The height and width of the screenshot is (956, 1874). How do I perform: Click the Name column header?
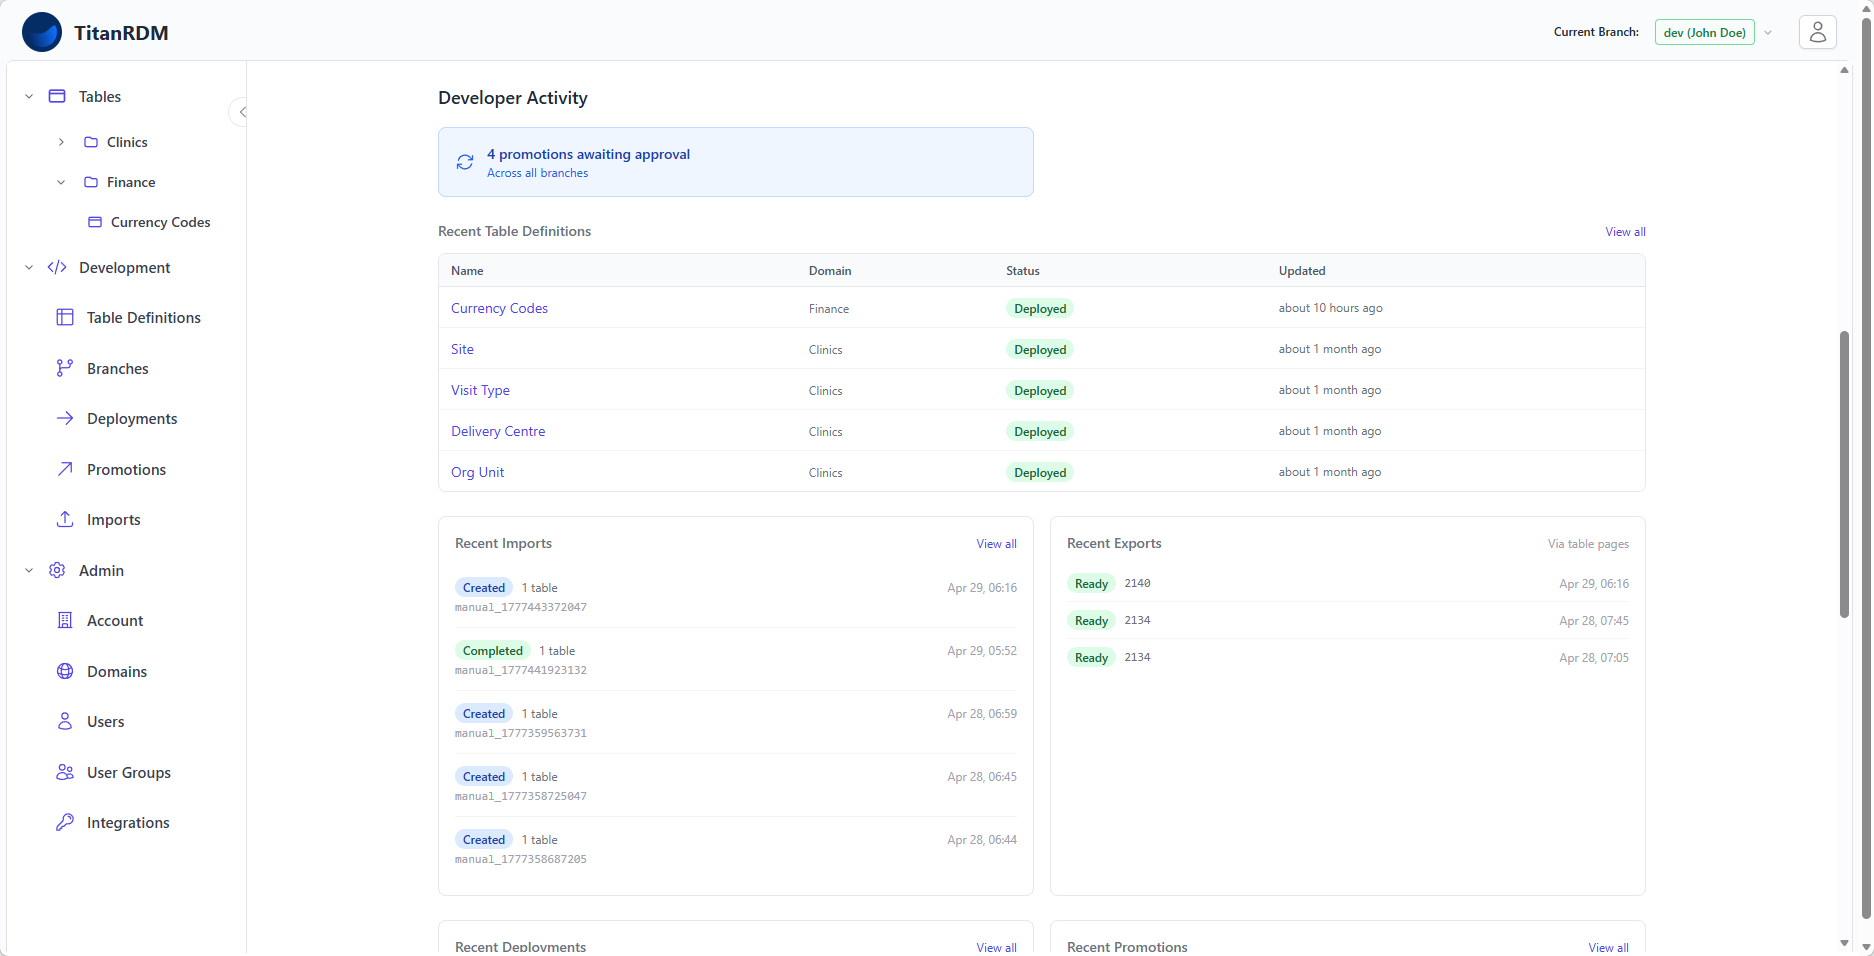pos(467,270)
